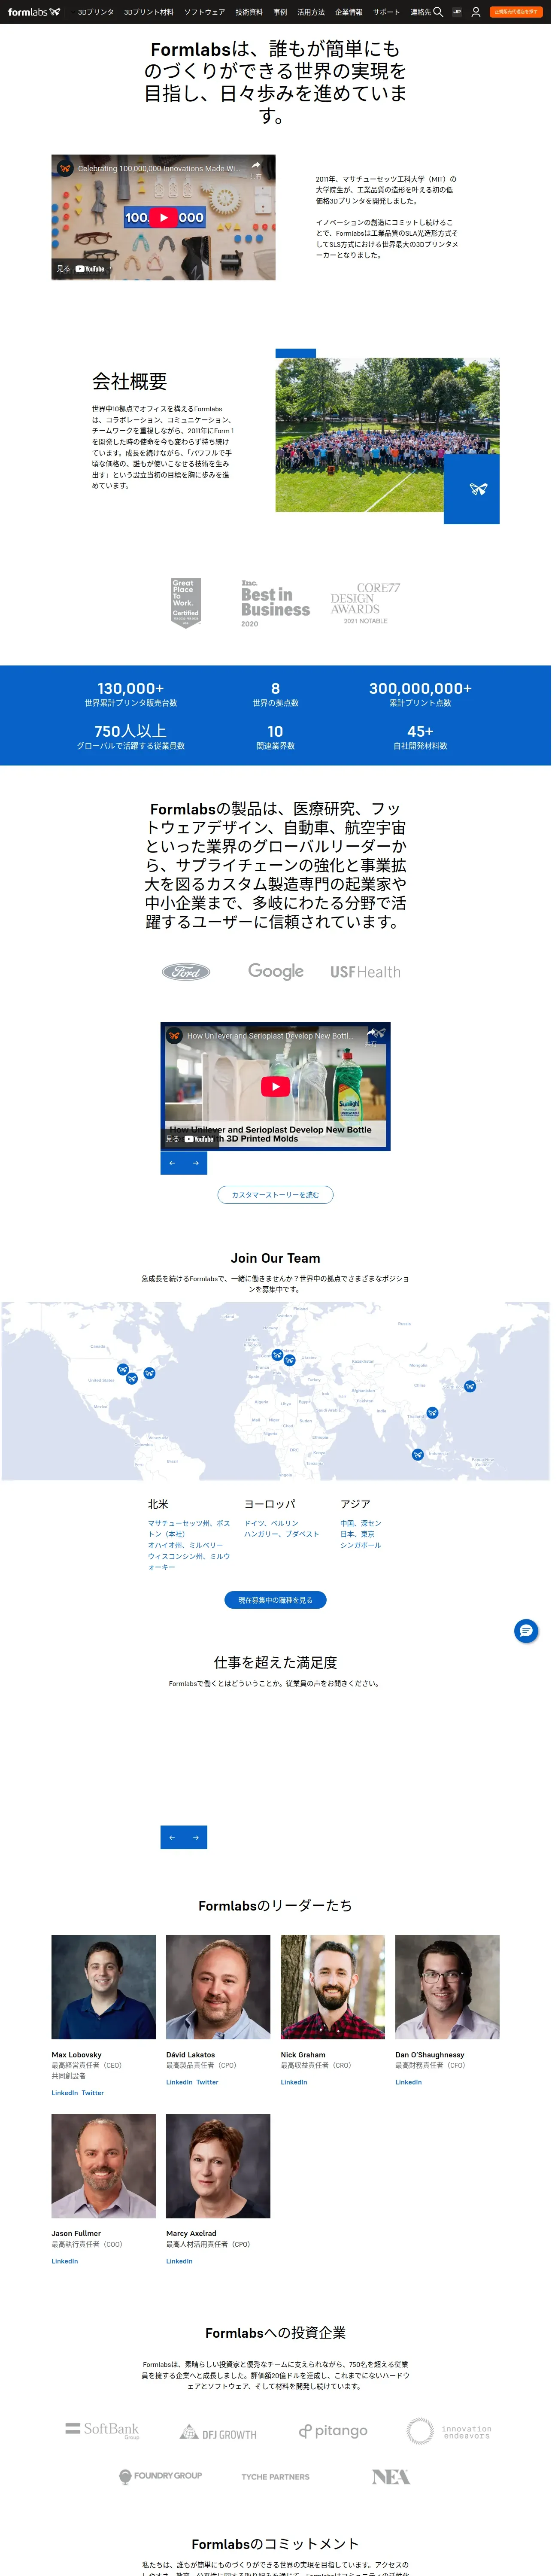Open the 事例 menu

click(x=280, y=12)
